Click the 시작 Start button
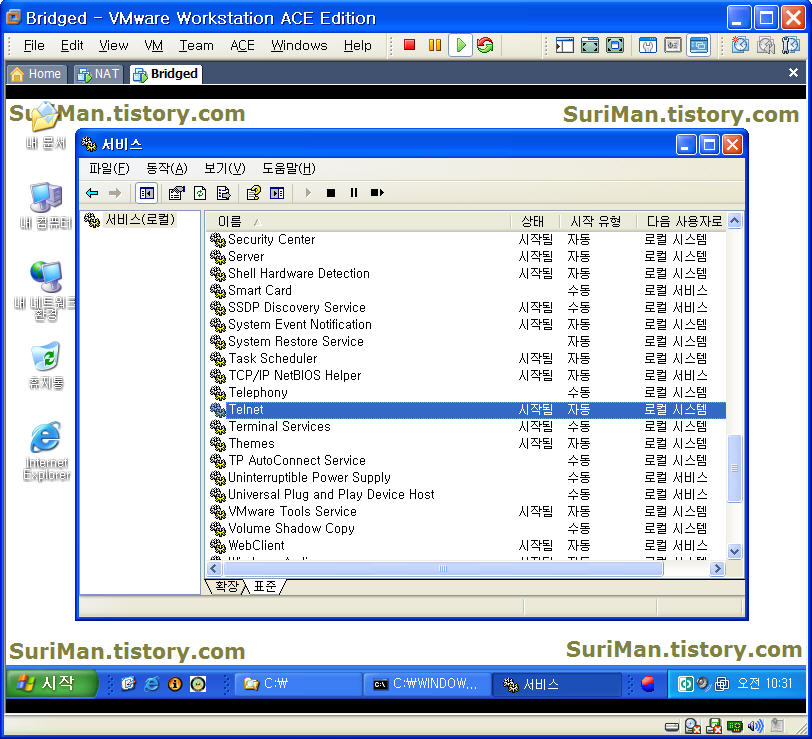The image size is (812, 739). [51, 684]
